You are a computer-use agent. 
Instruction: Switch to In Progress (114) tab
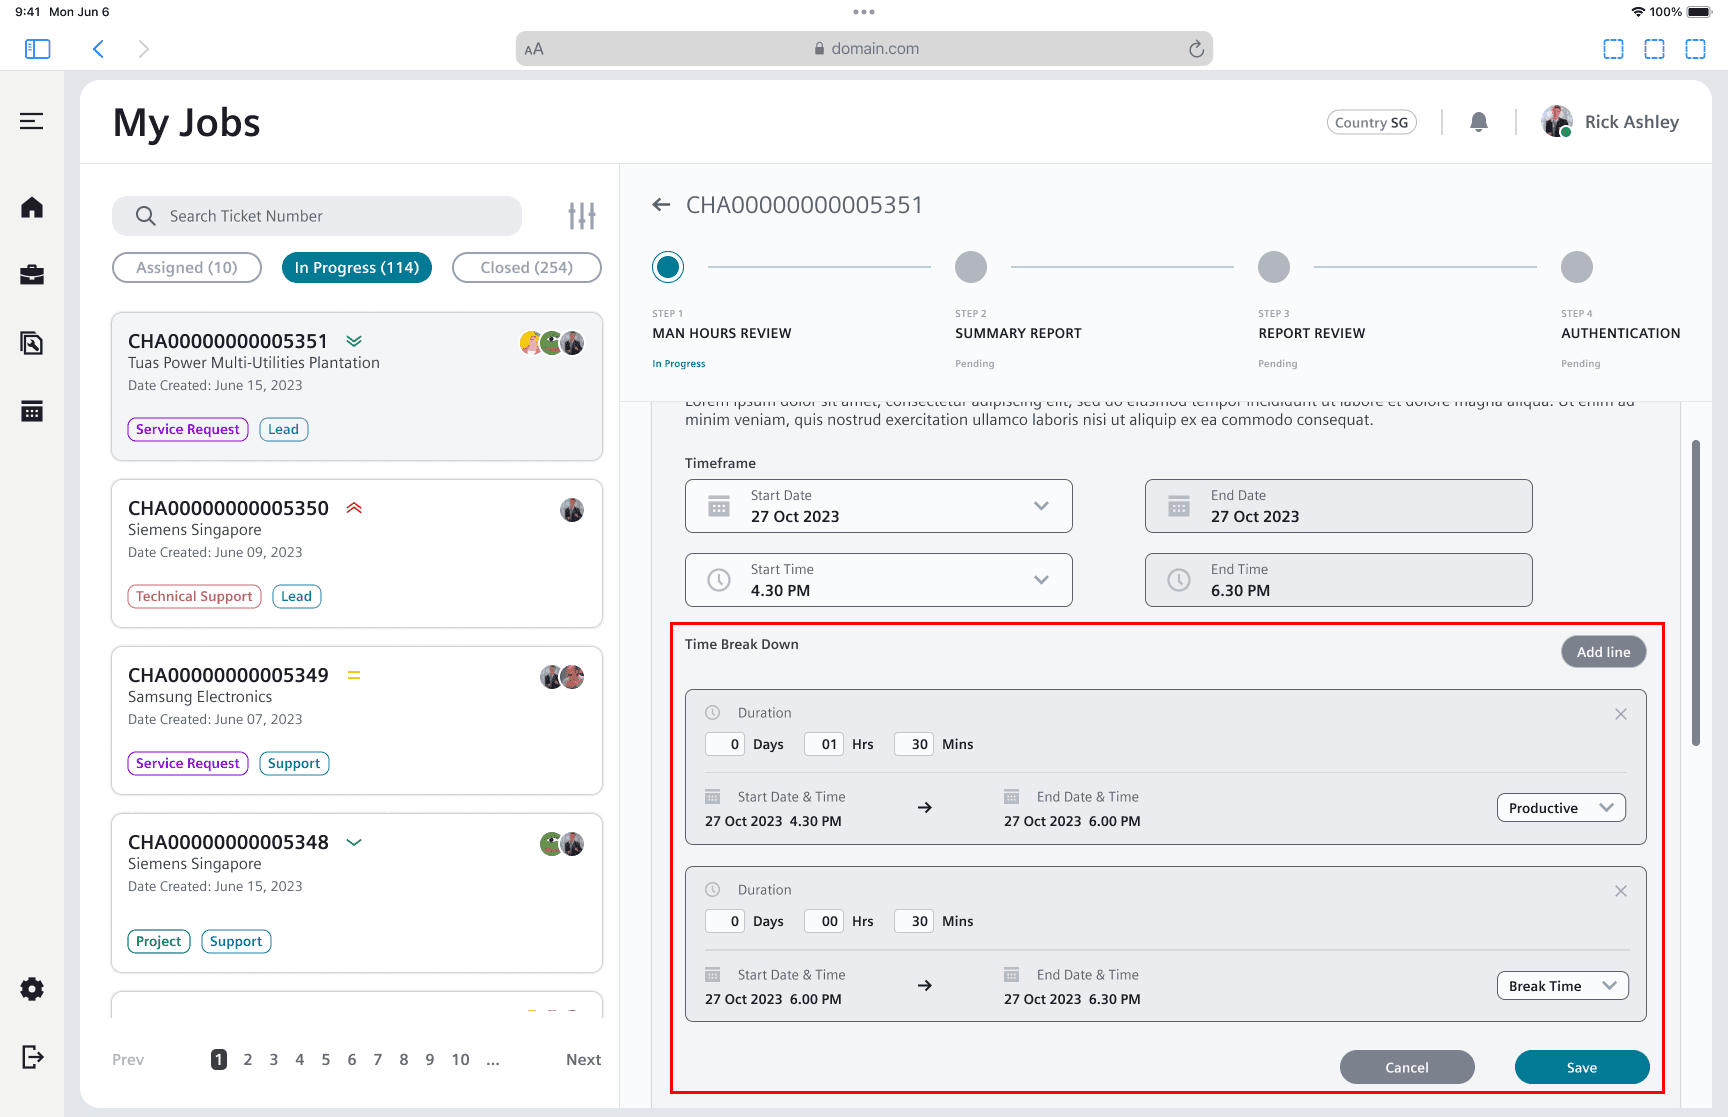(357, 267)
